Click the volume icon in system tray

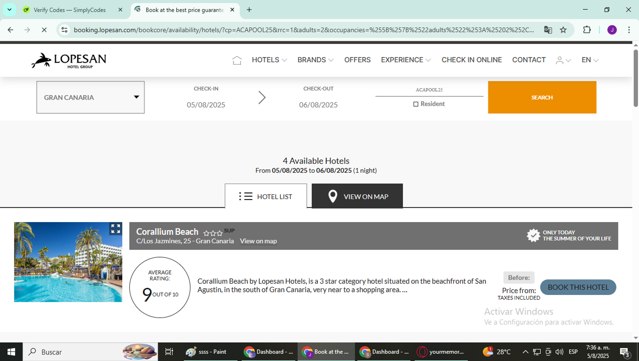click(x=560, y=352)
